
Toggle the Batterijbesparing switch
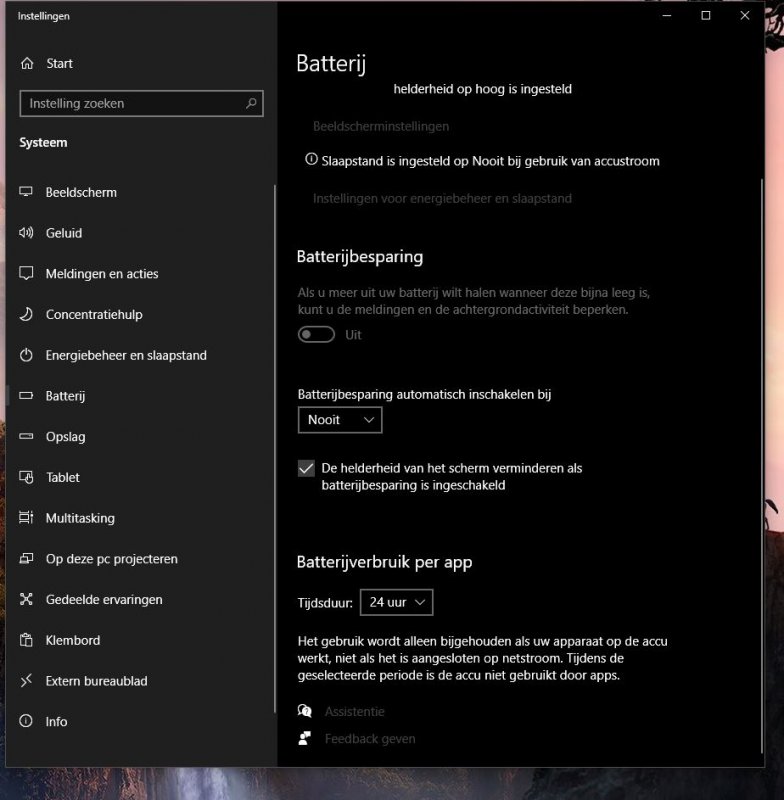click(316, 335)
